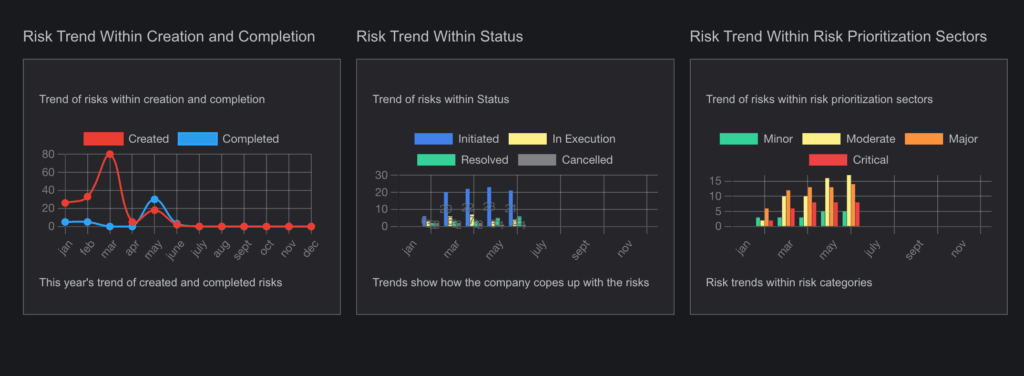Image resolution: width=1024 pixels, height=376 pixels.
Task: Click the December data point on line chart
Action: point(311,227)
